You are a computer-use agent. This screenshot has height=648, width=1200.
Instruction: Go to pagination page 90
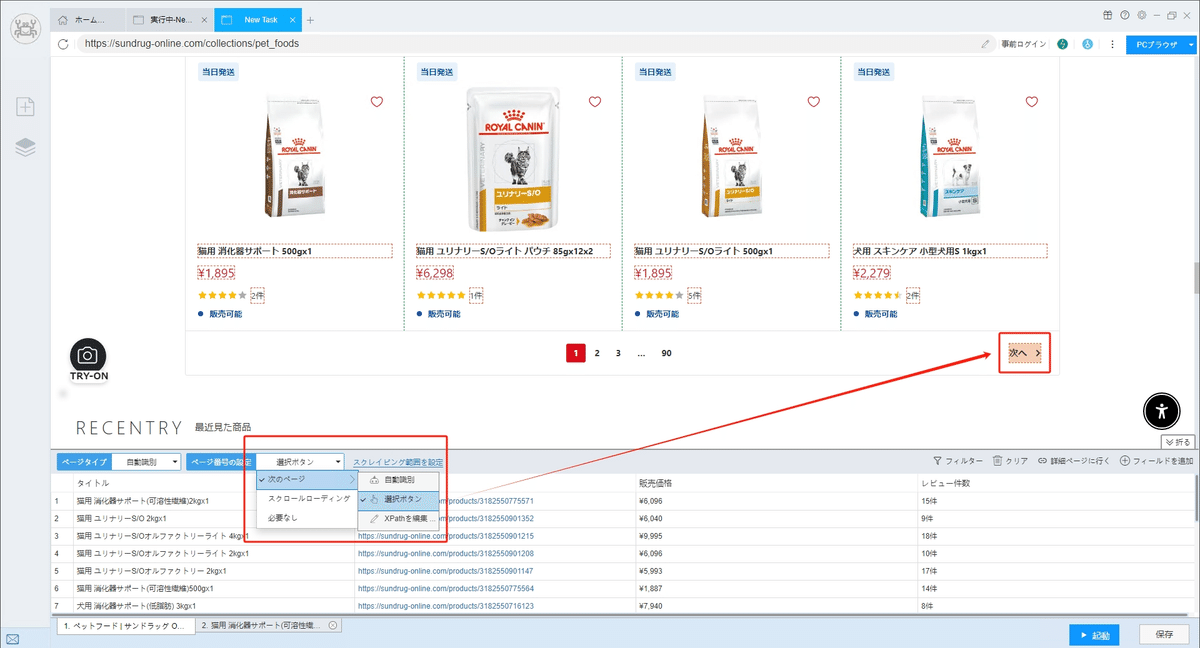pyautogui.click(x=666, y=353)
